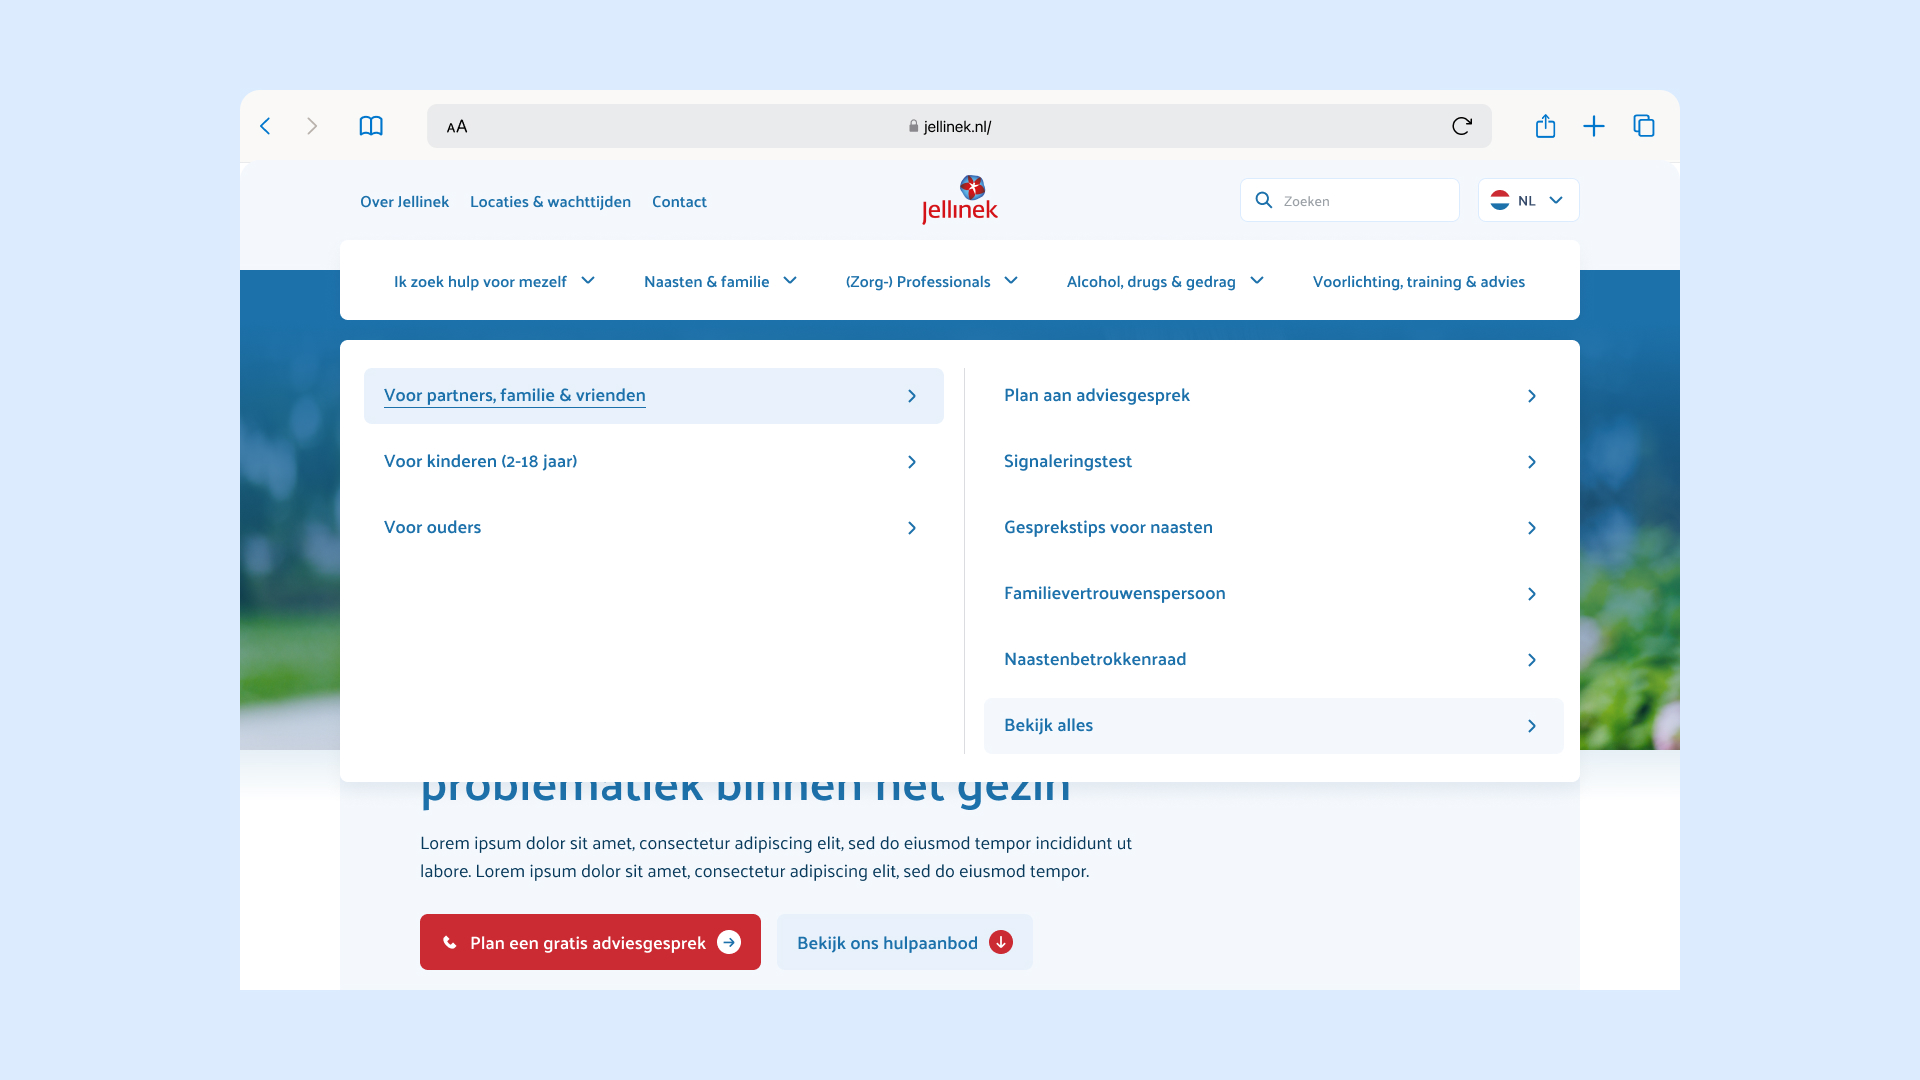The height and width of the screenshot is (1080, 1920).
Task: Open a new tab with plus icon
Action: pyautogui.click(x=1594, y=126)
